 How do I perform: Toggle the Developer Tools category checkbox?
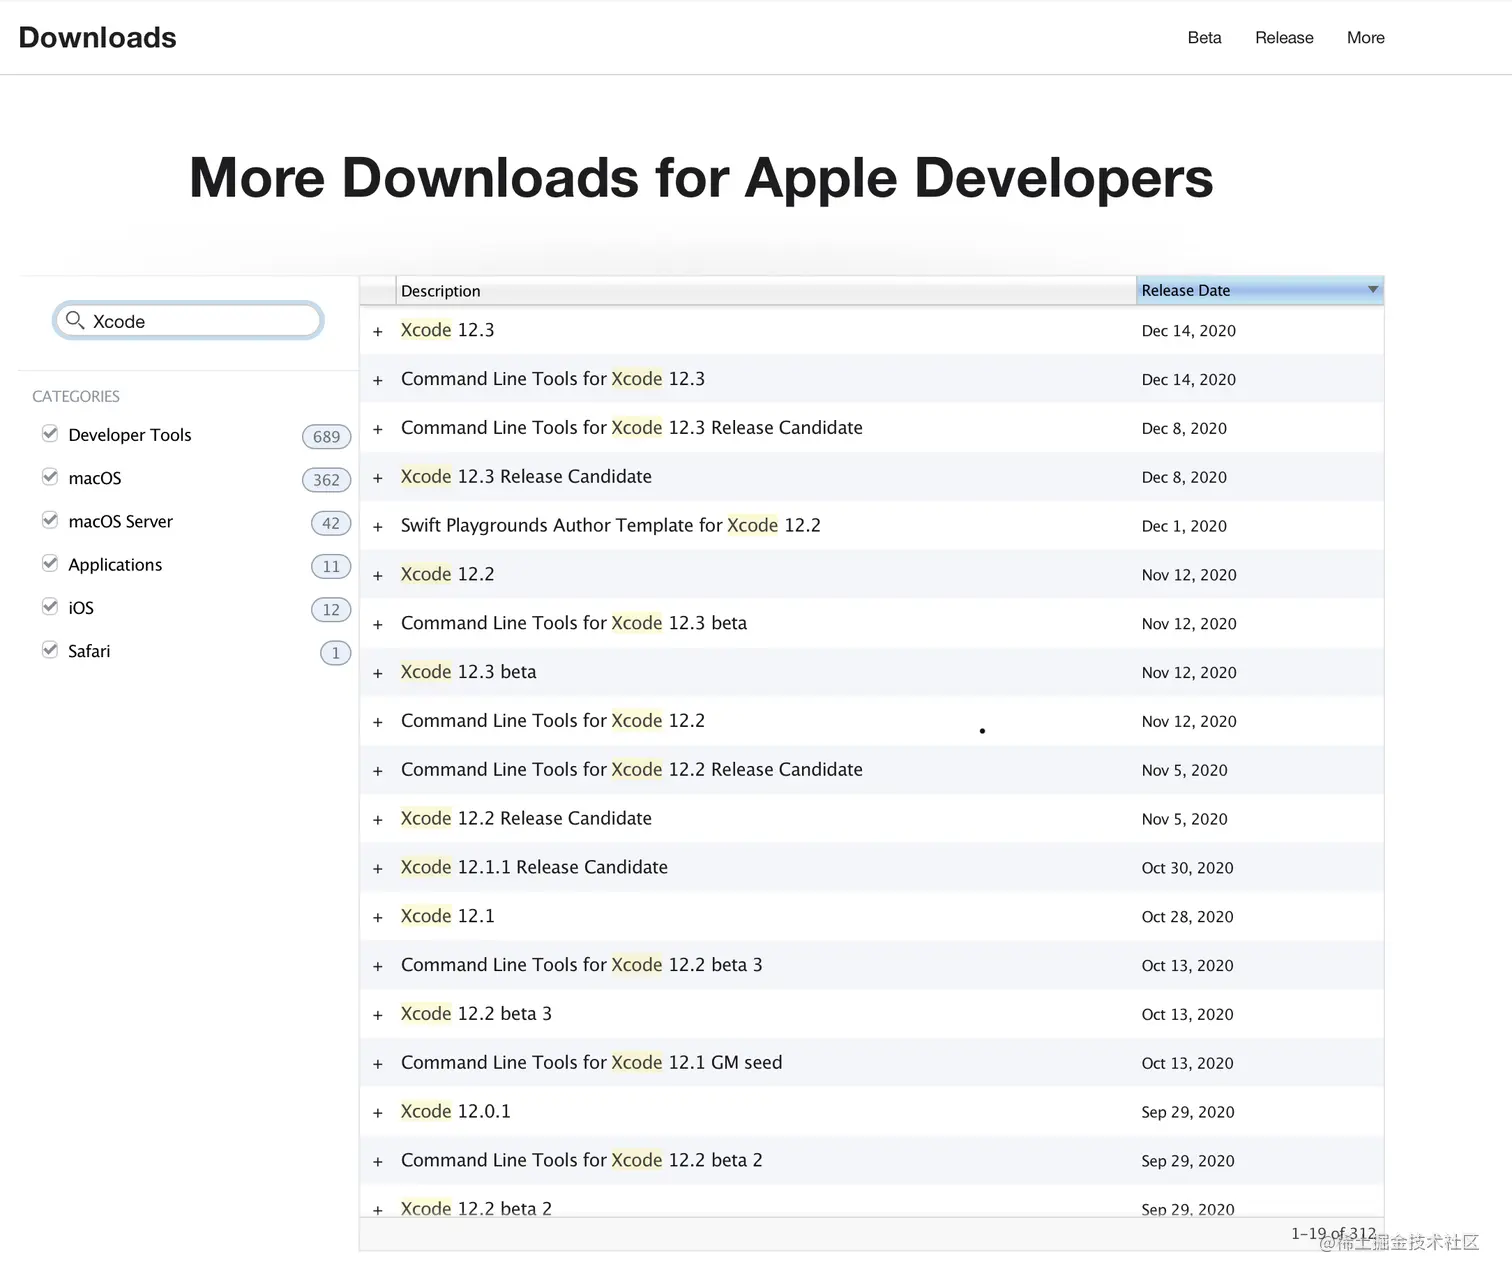click(x=50, y=433)
